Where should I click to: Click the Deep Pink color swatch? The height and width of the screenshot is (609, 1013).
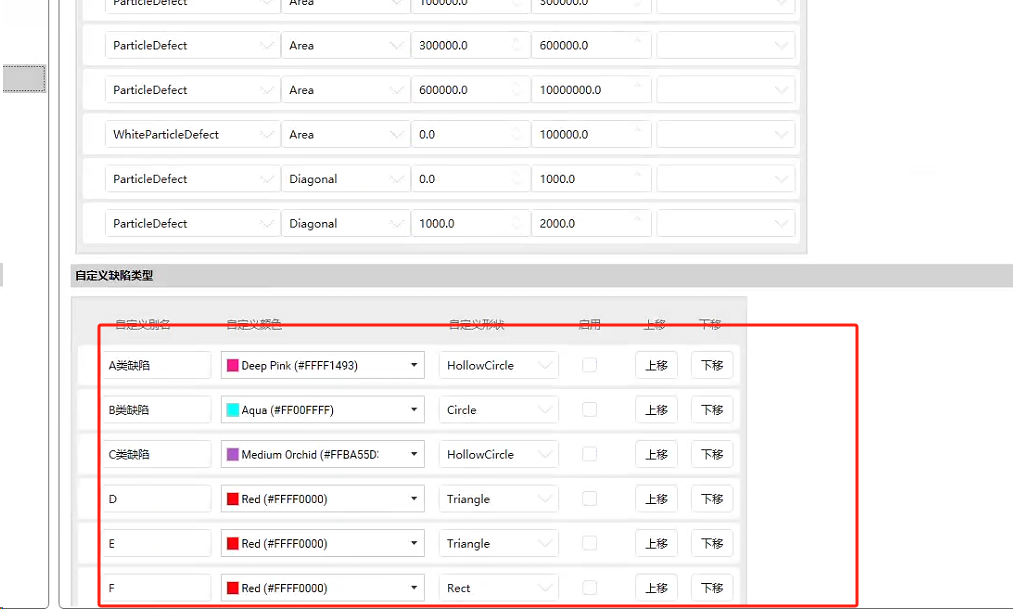(x=233, y=366)
